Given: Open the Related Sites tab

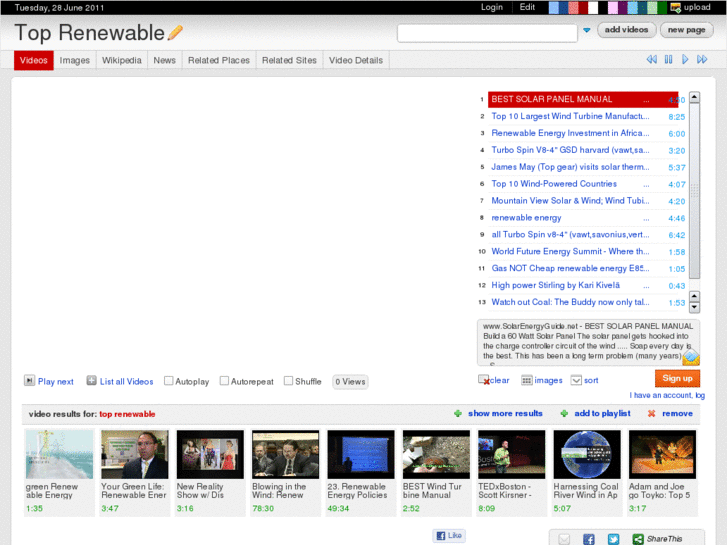Looking at the screenshot, I should 289,60.
